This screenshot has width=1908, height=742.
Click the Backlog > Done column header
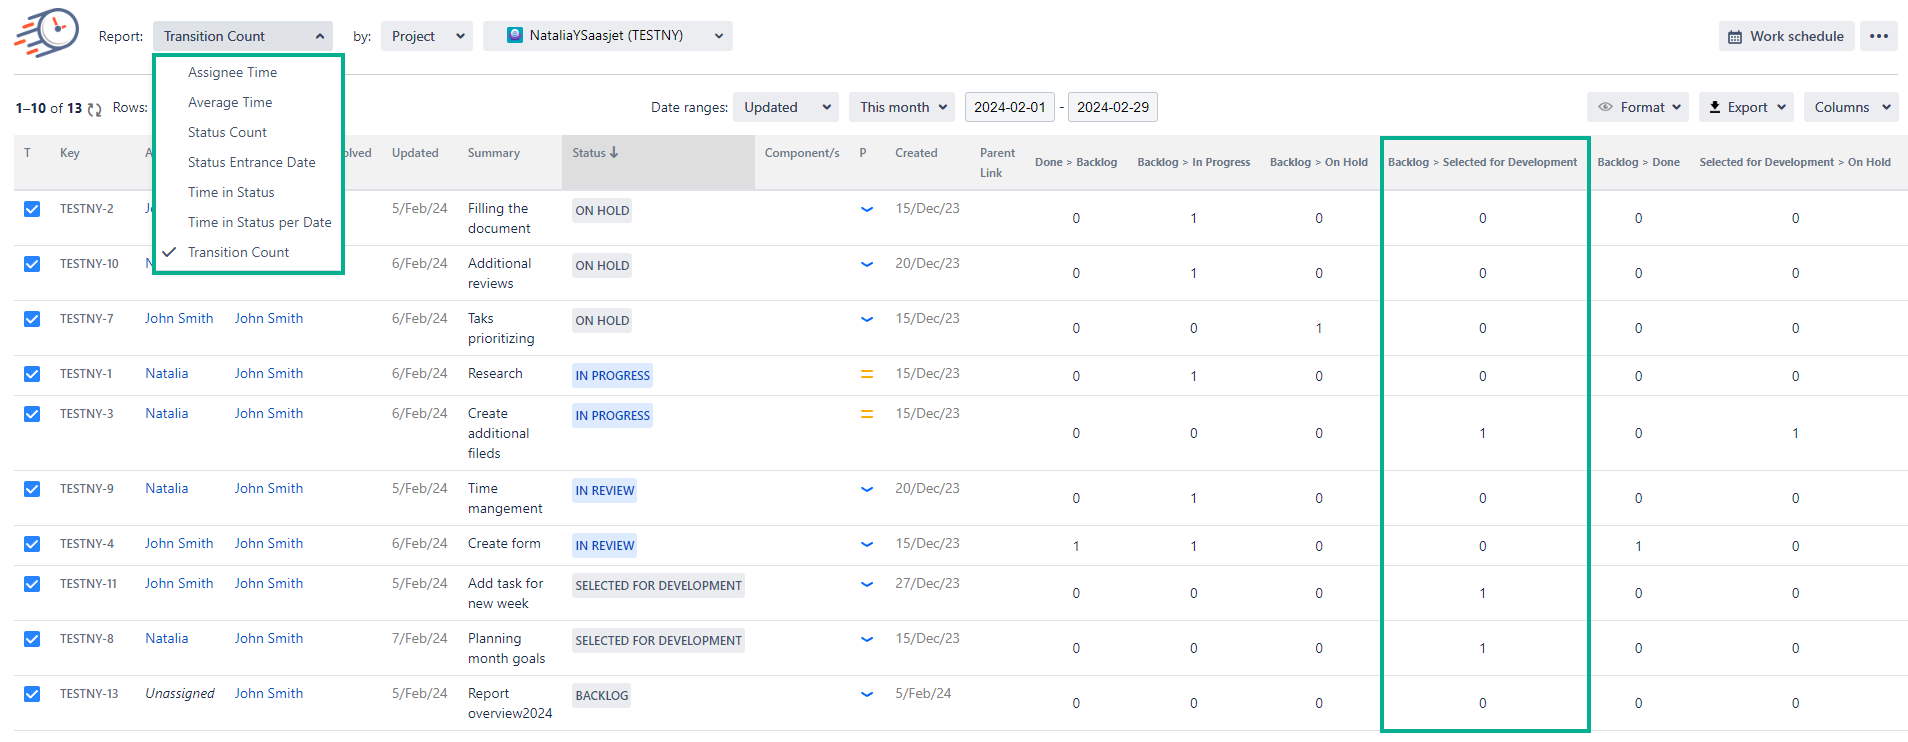(x=1638, y=162)
